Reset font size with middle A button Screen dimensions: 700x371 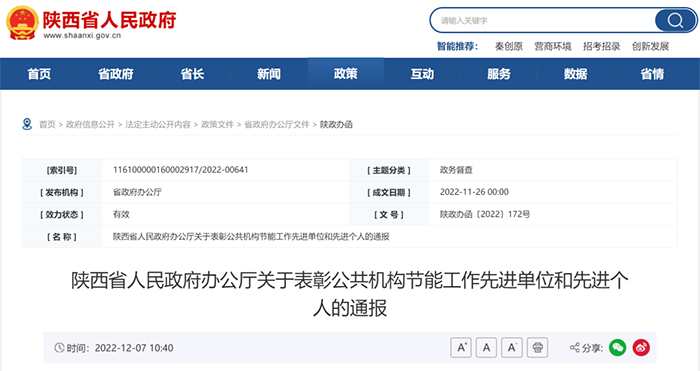click(487, 347)
